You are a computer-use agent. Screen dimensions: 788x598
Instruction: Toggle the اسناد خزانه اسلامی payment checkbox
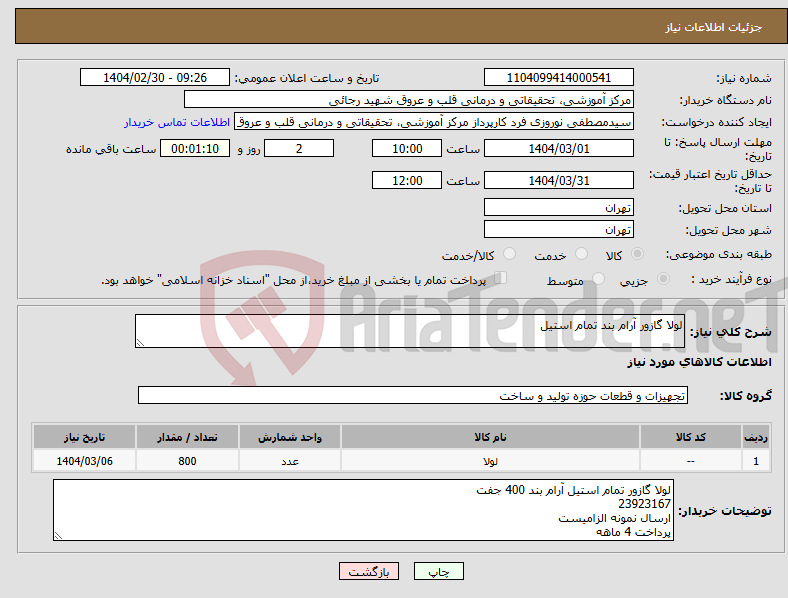click(x=501, y=278)
